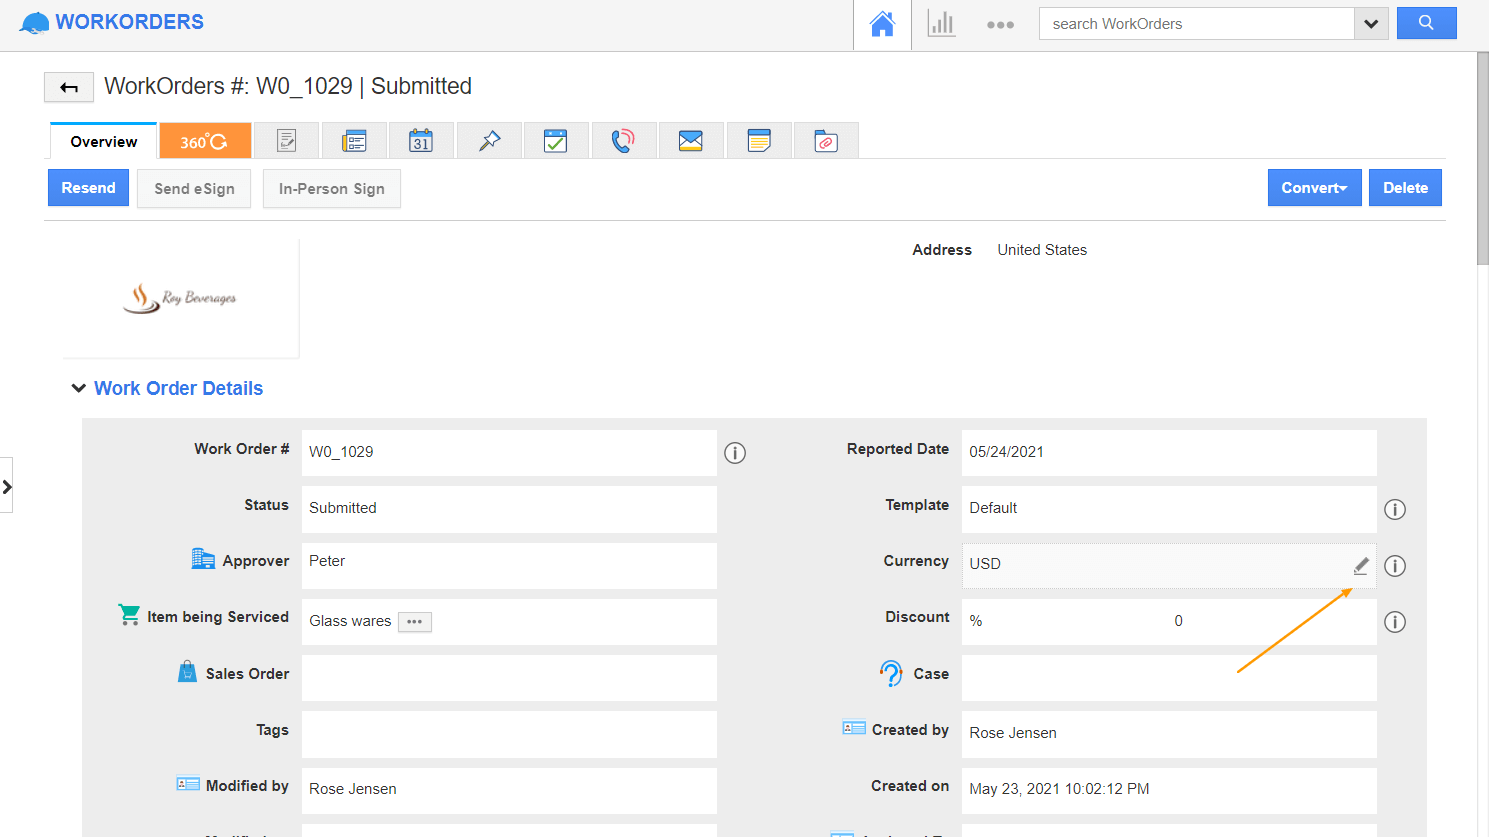This screenshot has width=1489, height=837.
Task: Click into the search WorkOrders field
Action: (x=1196, y=24)
